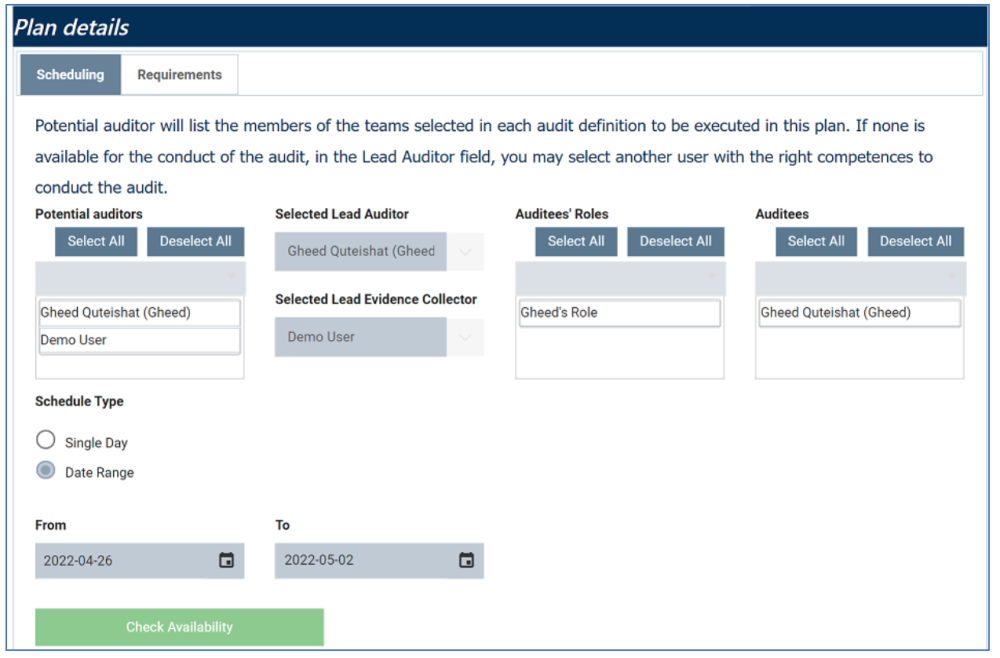Click Select All under Auditees
The width and height of the screenshot is (1000, 658).
coord(816,242)
